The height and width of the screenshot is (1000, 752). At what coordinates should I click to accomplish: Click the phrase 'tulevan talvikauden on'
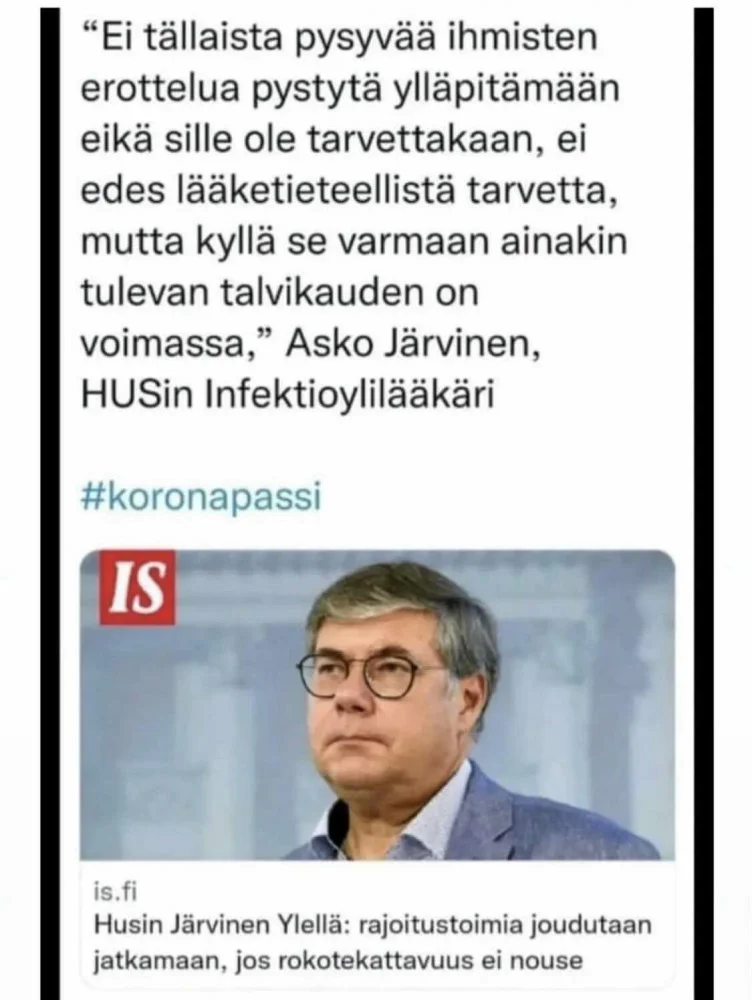point(279,293)
